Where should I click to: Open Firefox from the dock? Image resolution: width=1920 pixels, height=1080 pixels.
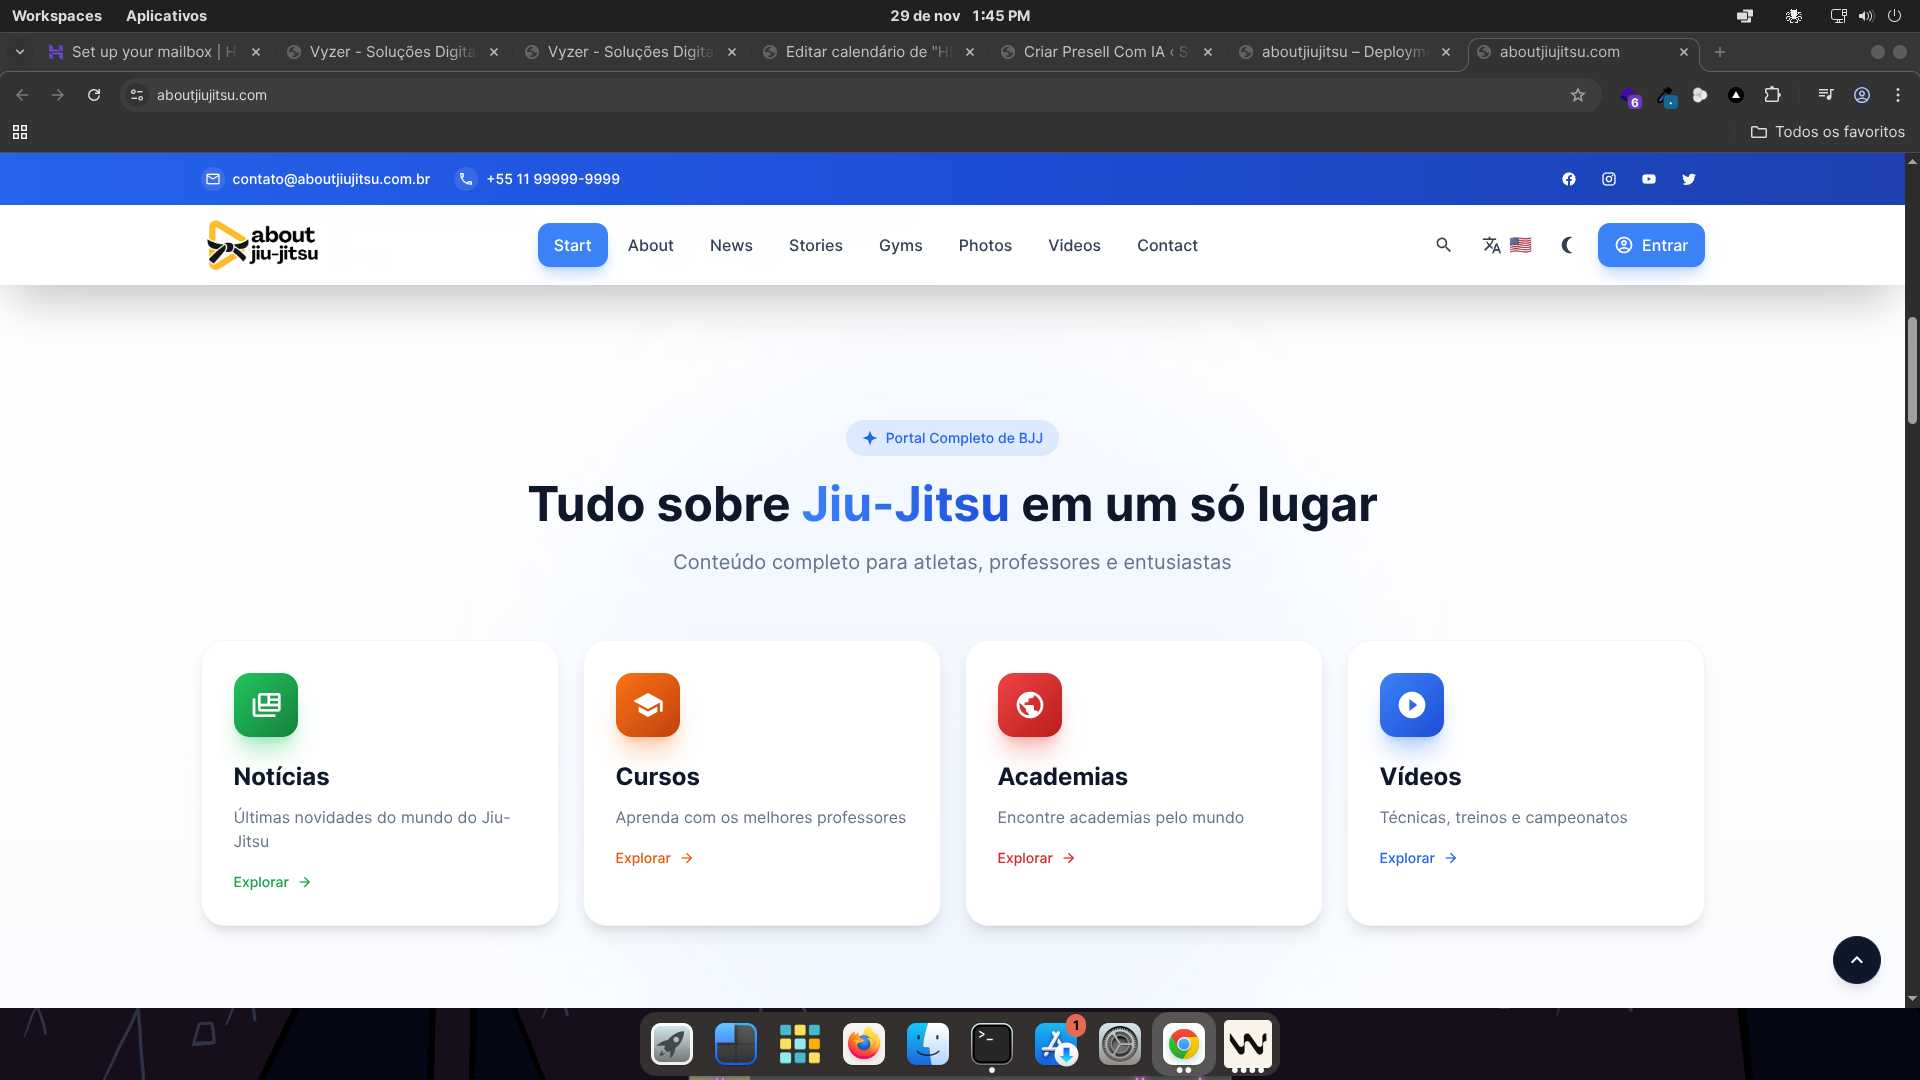pyautogui.click(x=864, y=1044)
